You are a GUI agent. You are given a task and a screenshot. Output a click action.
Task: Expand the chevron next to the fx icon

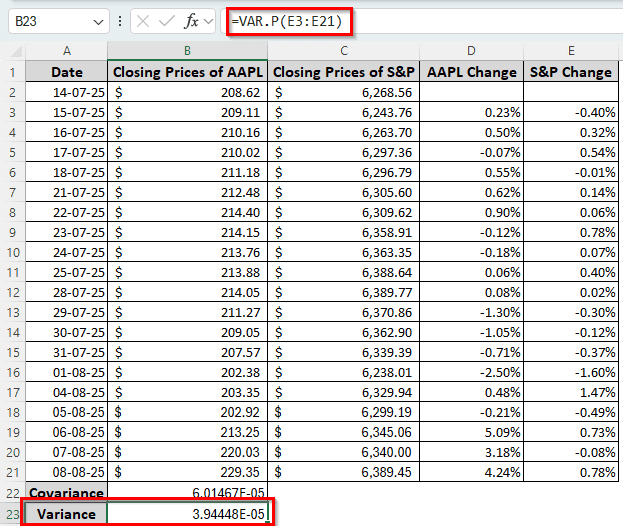(206, 20)
